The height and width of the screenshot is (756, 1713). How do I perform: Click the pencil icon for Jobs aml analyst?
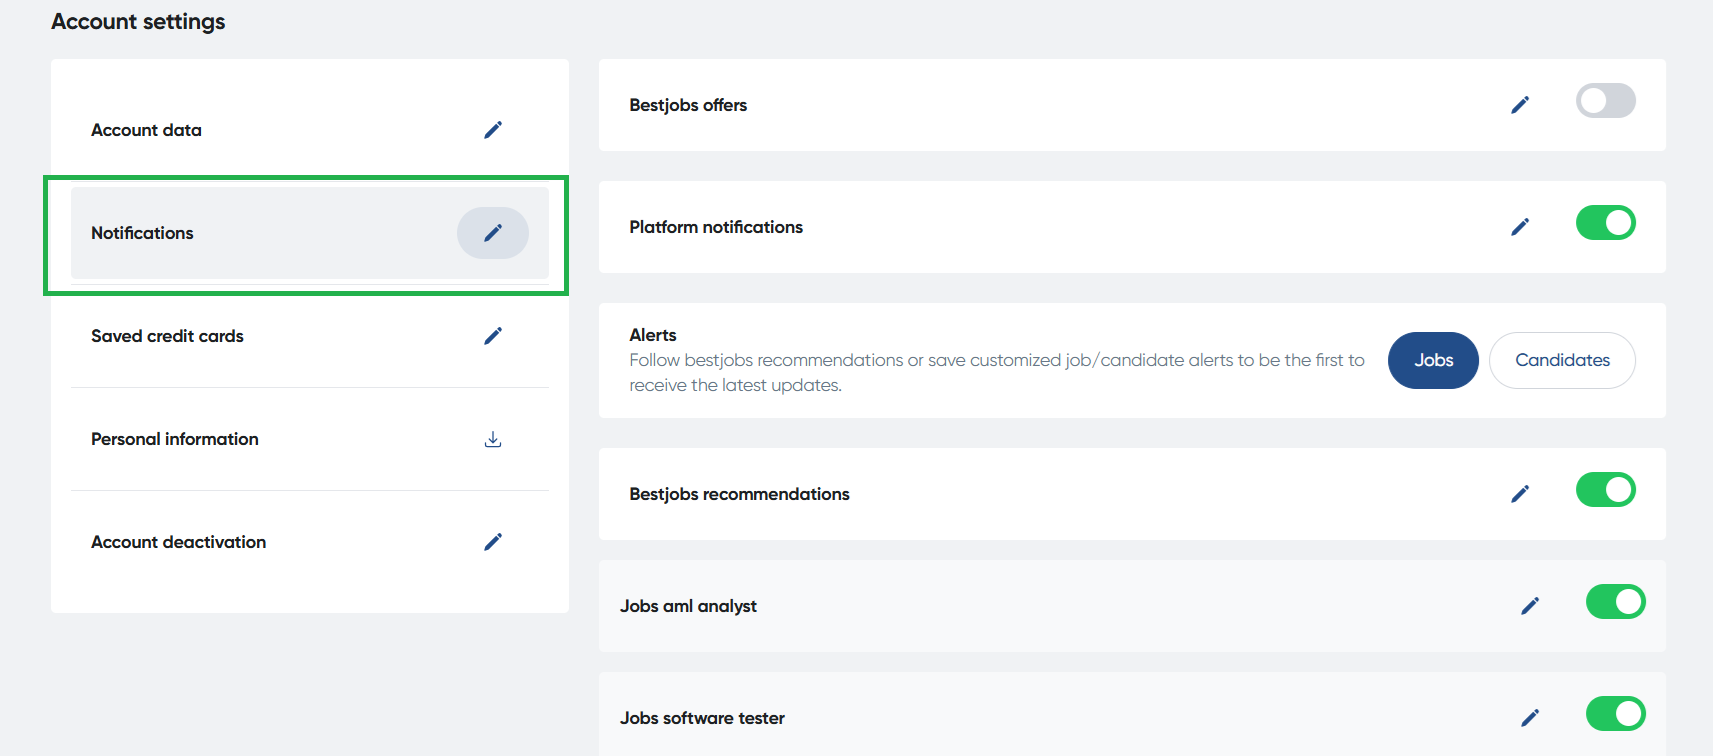click(1530, 606)
